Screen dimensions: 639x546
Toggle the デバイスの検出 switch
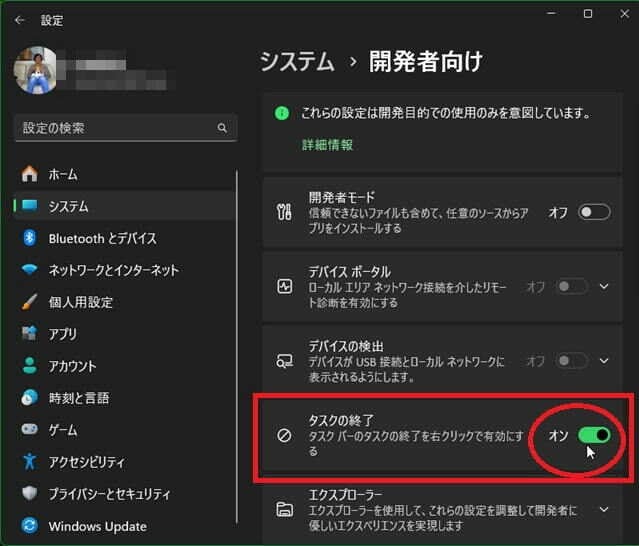coord(572,361)
